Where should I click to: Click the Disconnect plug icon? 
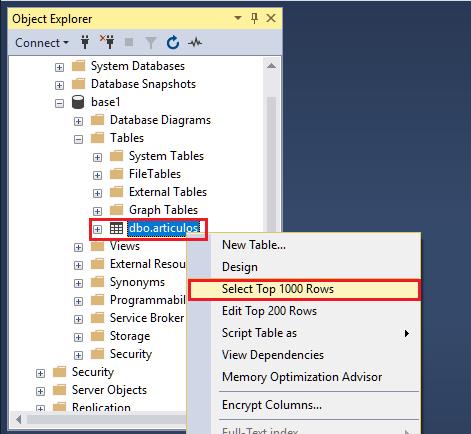[x=107, y=42]
